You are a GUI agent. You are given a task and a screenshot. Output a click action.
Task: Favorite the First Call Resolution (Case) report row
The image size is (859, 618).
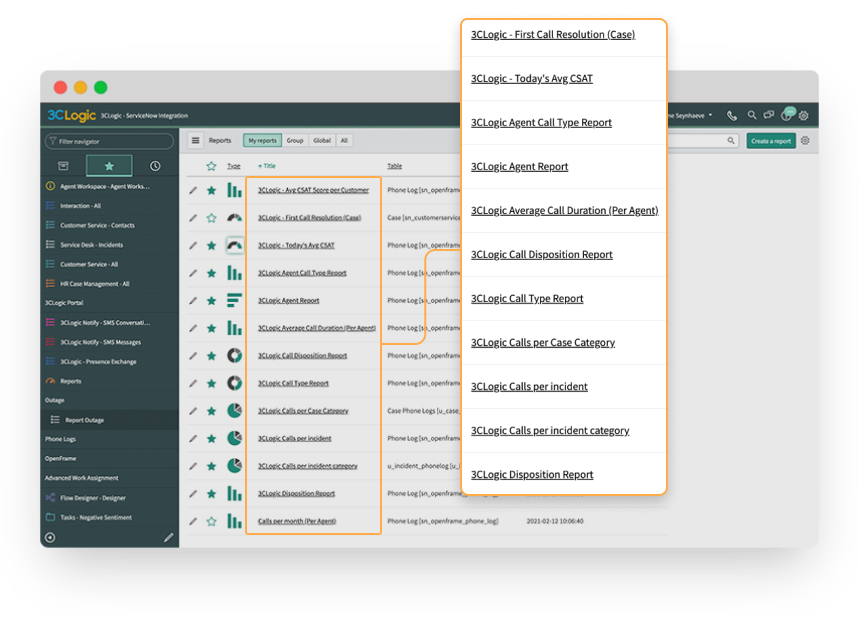pos(211,218)
